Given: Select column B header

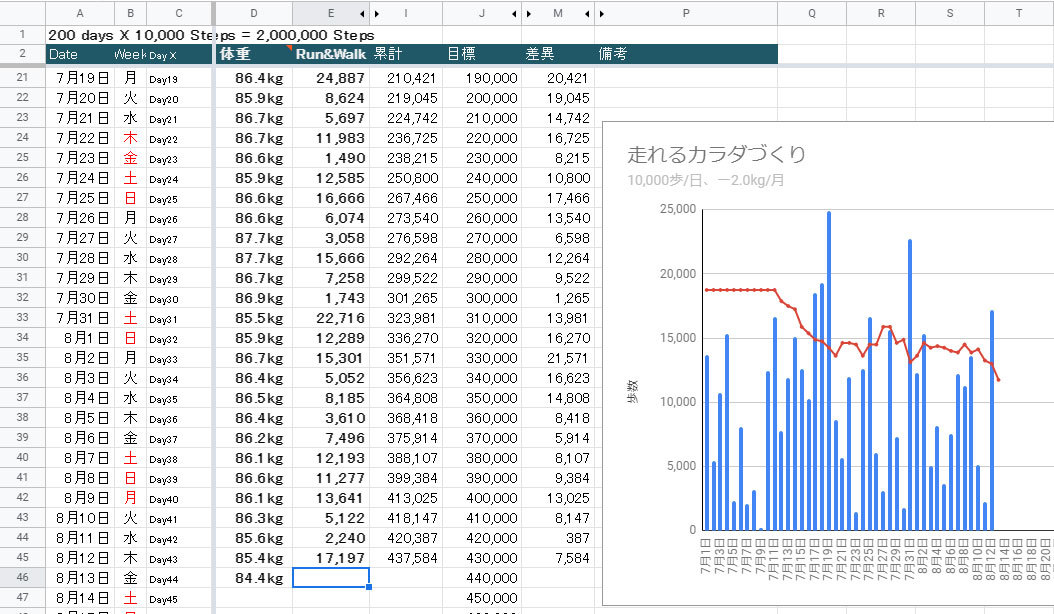Looking at the screenshot, I should [130, 13].
